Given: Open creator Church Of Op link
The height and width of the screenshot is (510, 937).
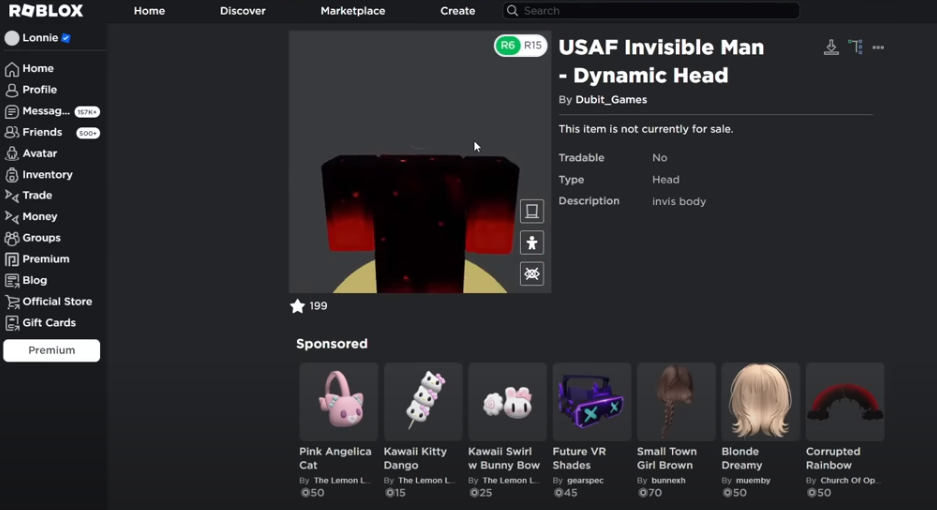Looking at the screenshot, I should click(849, 481).
